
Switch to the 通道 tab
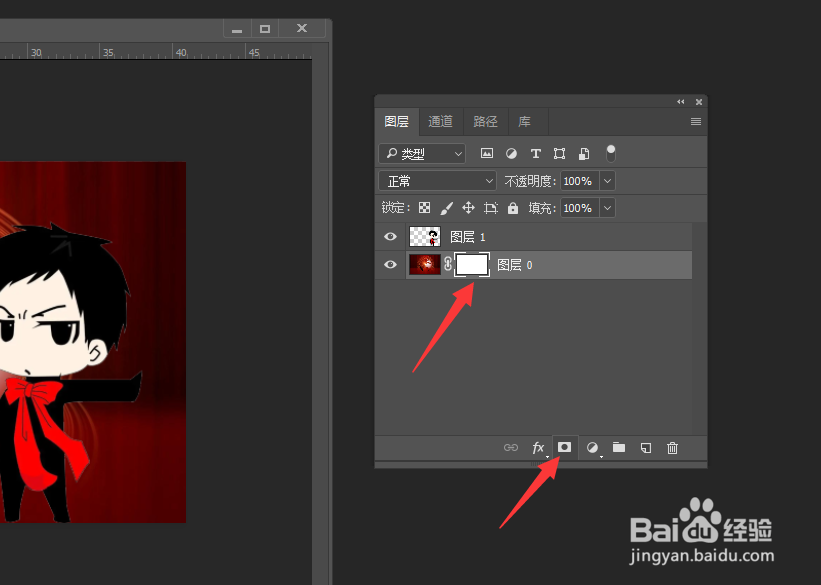tap(440, 122)
